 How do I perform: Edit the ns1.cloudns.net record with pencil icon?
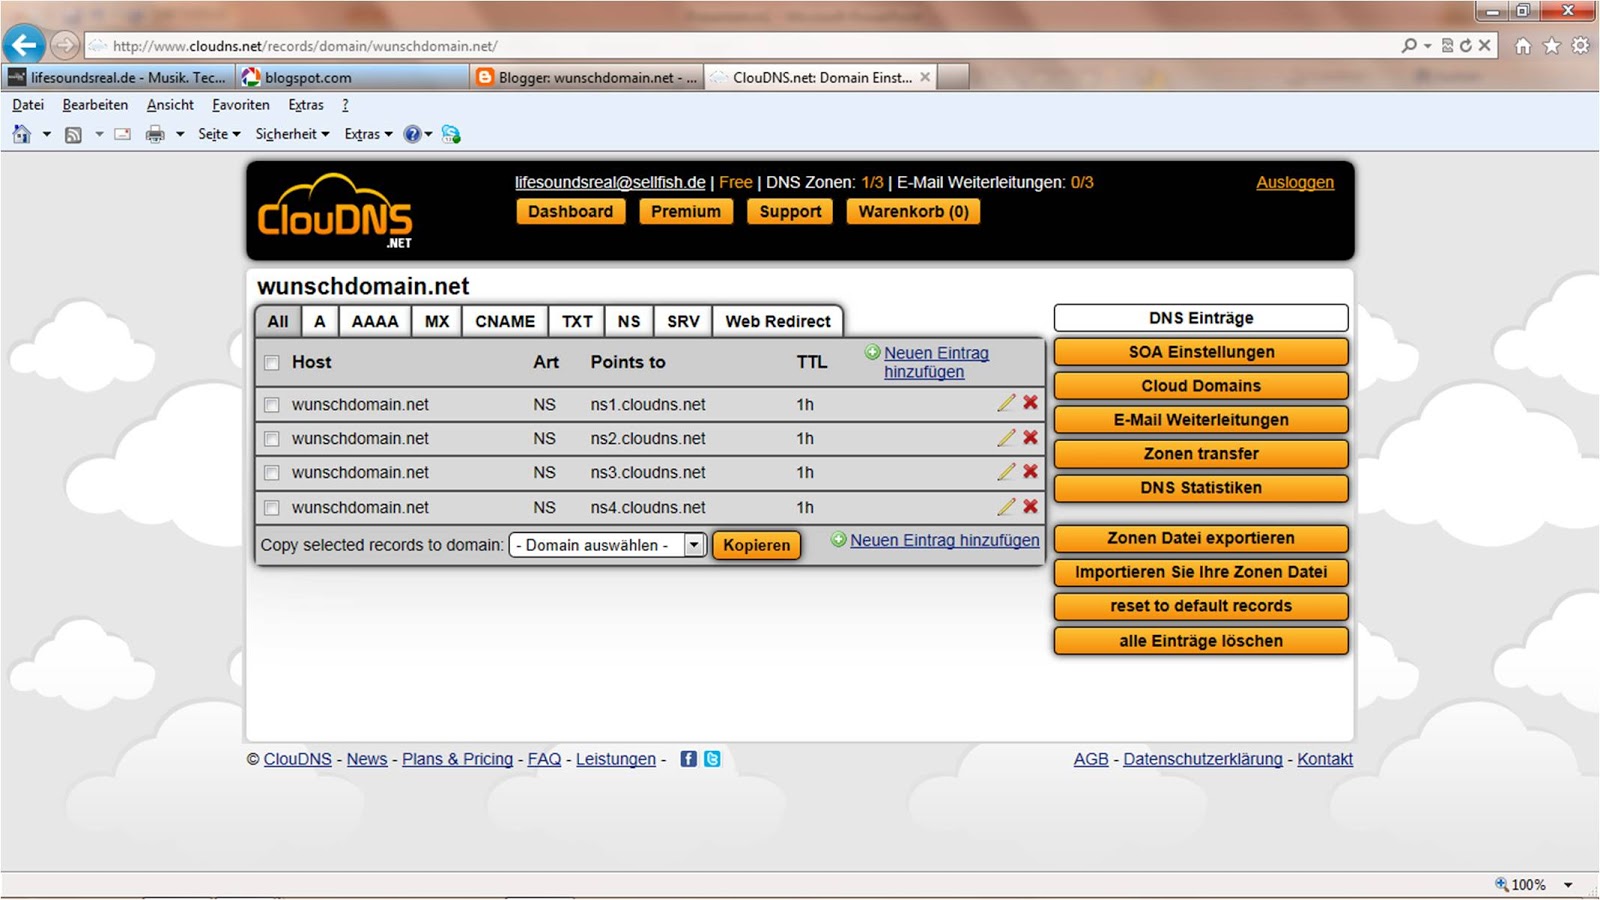click(x=1006, y=403)
